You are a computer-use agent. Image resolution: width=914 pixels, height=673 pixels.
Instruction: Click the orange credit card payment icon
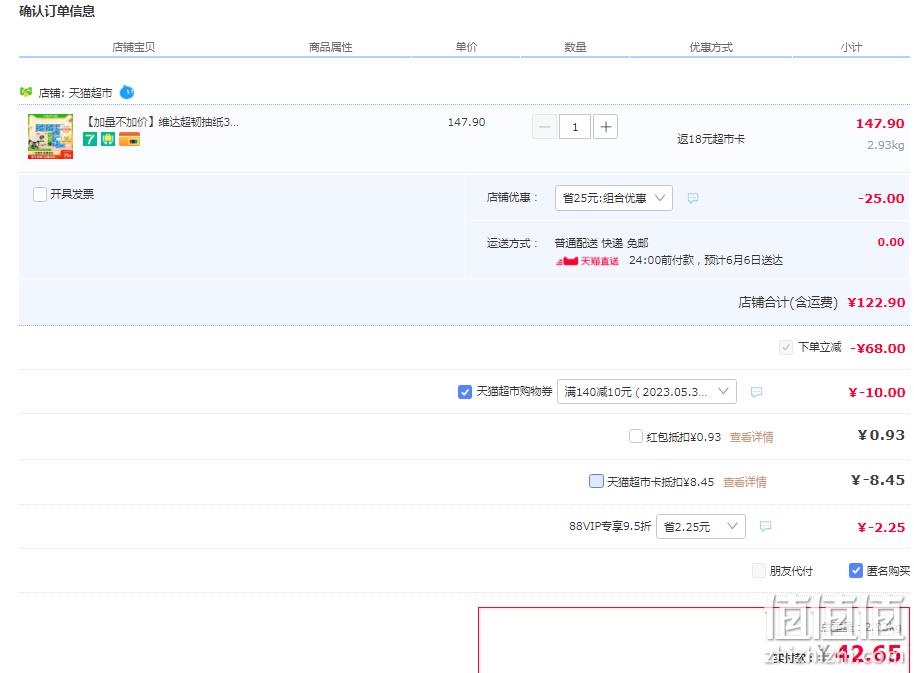coord(129,139)
